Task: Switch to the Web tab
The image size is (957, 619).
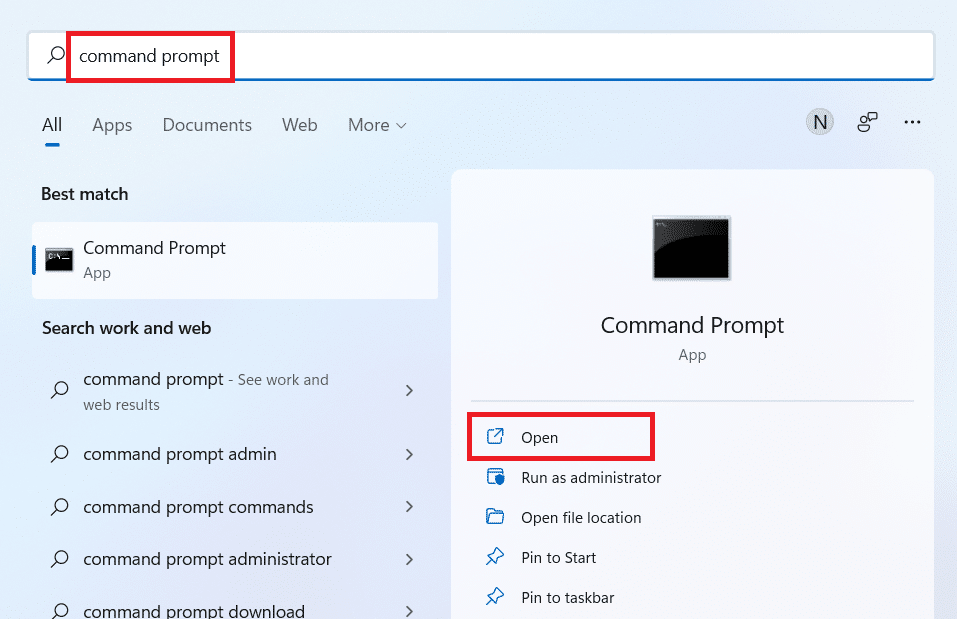Action: pos(299,125)
